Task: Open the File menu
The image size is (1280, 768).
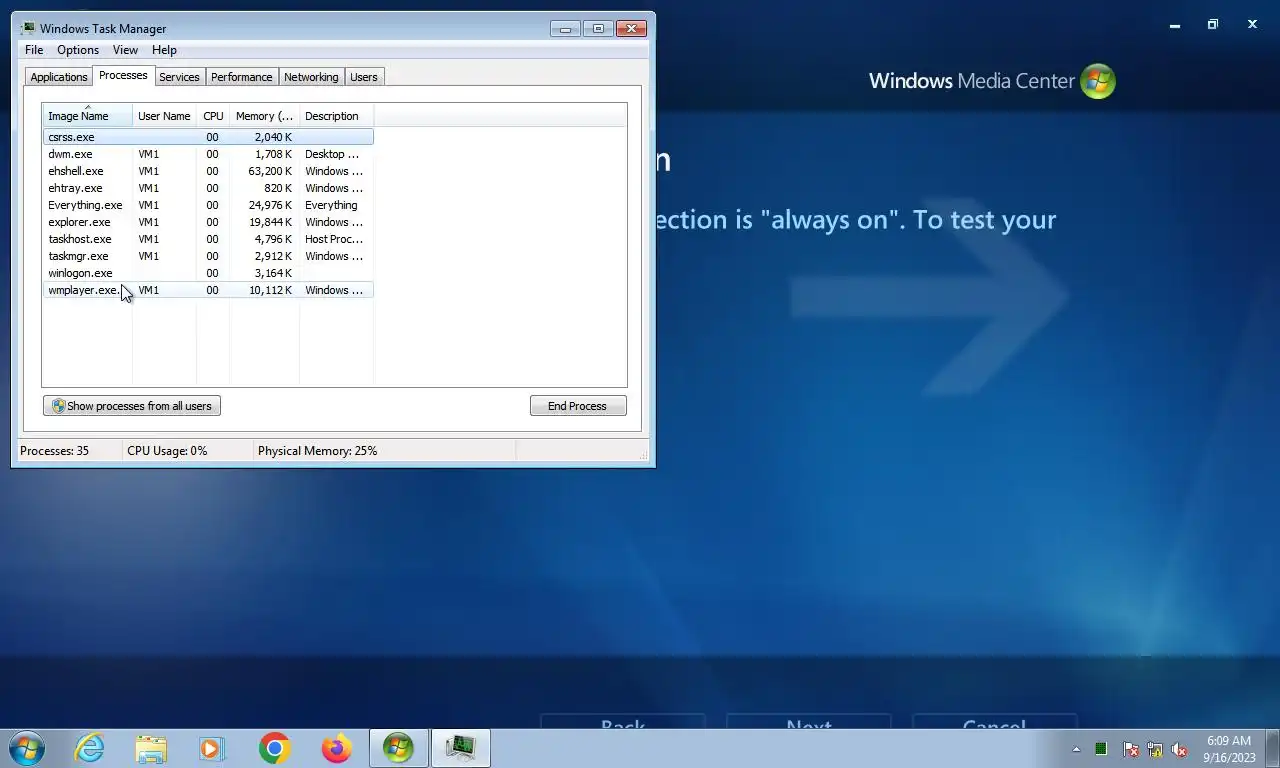Action: (x=34, y=50)
